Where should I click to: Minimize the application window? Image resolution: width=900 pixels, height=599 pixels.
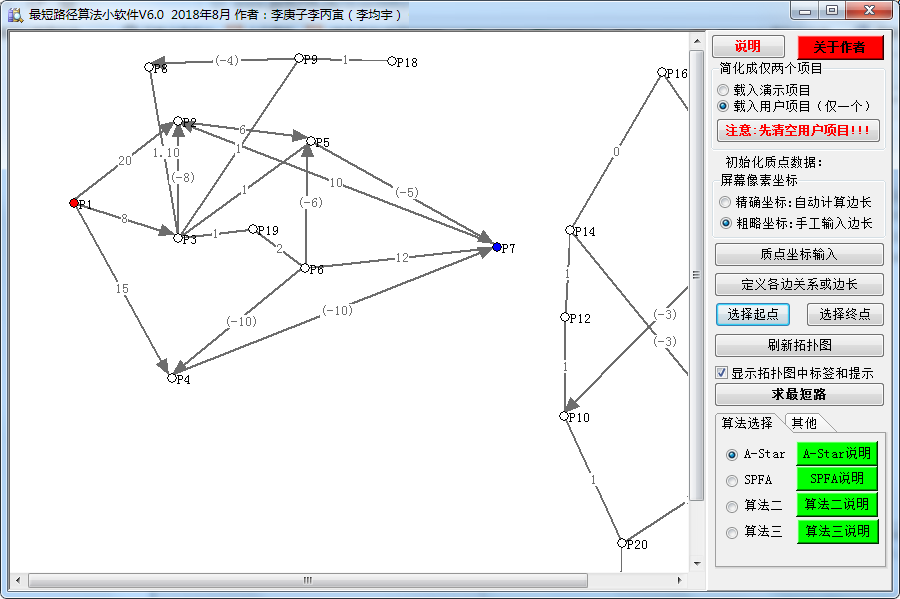805,11
